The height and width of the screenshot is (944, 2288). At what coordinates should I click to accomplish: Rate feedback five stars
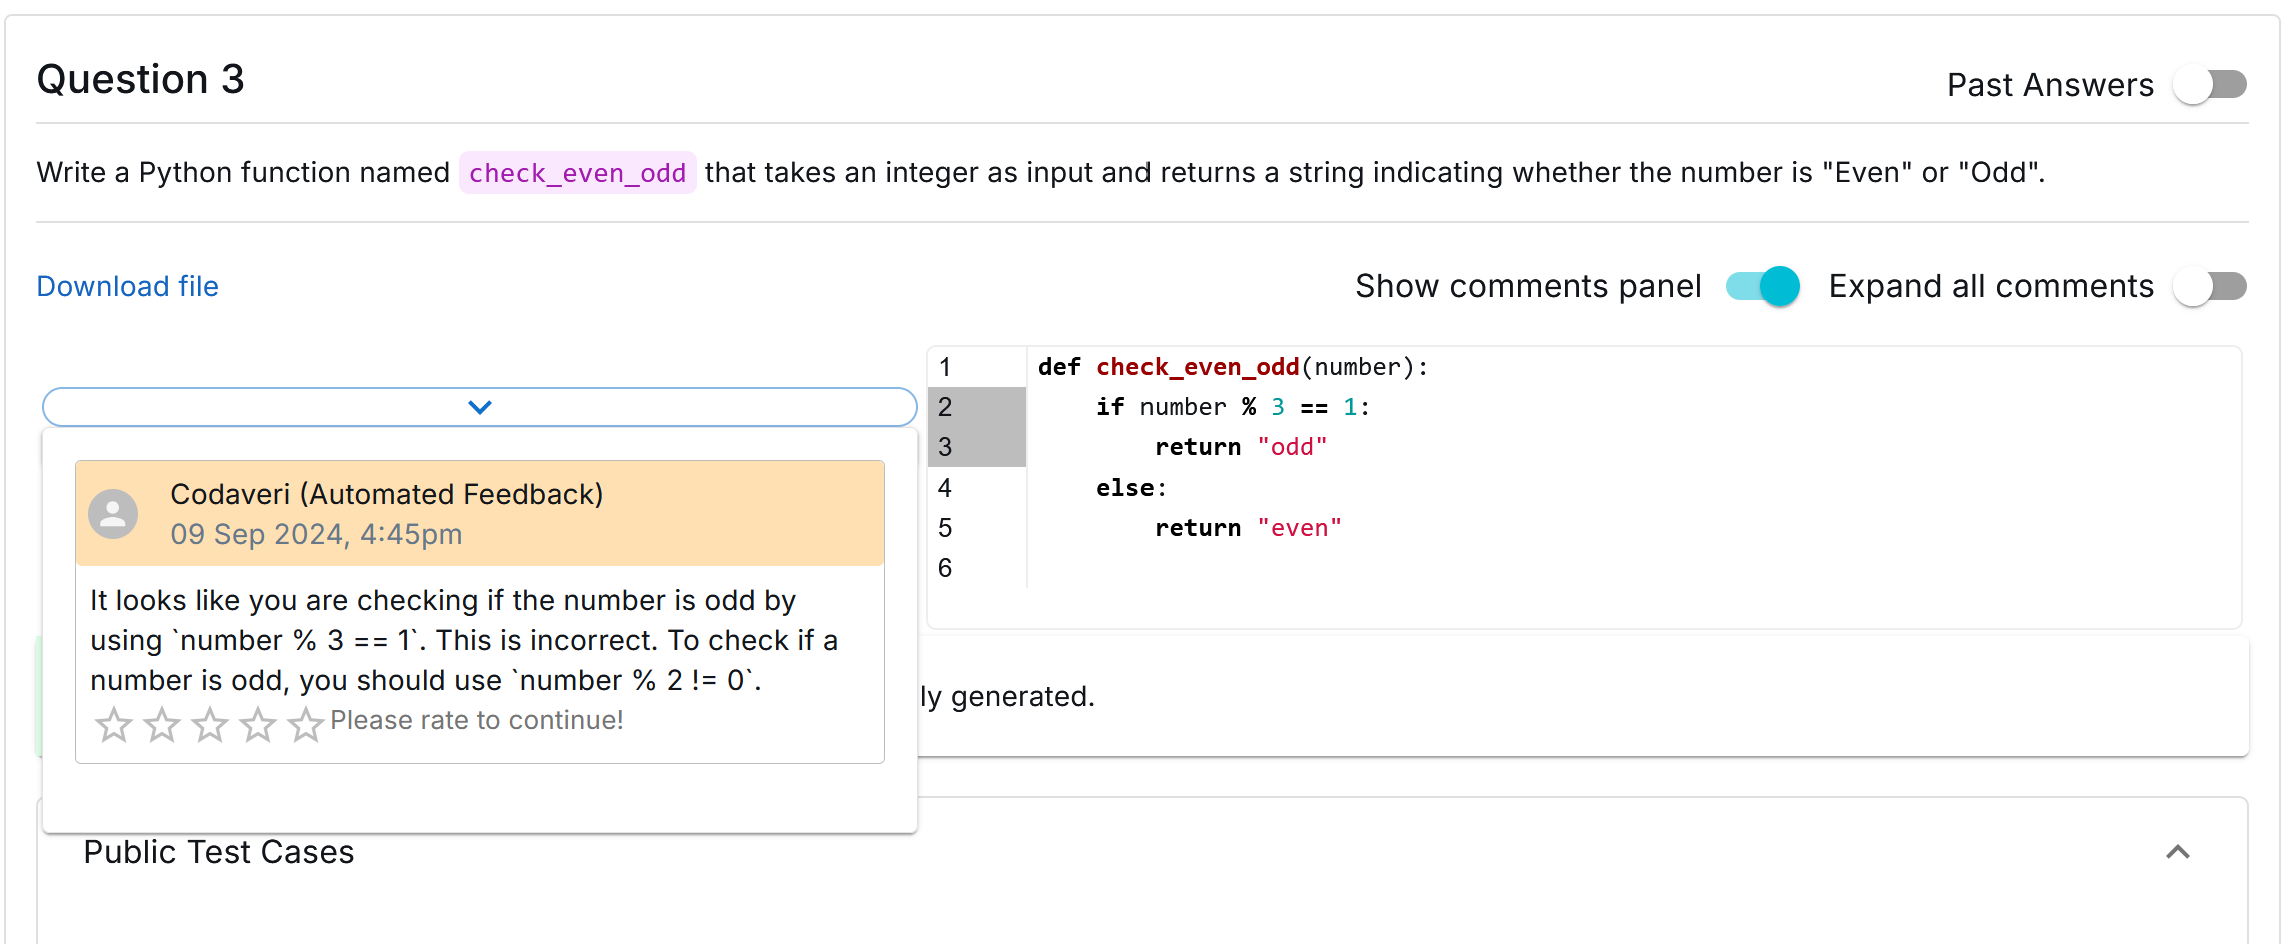point(306,724)
